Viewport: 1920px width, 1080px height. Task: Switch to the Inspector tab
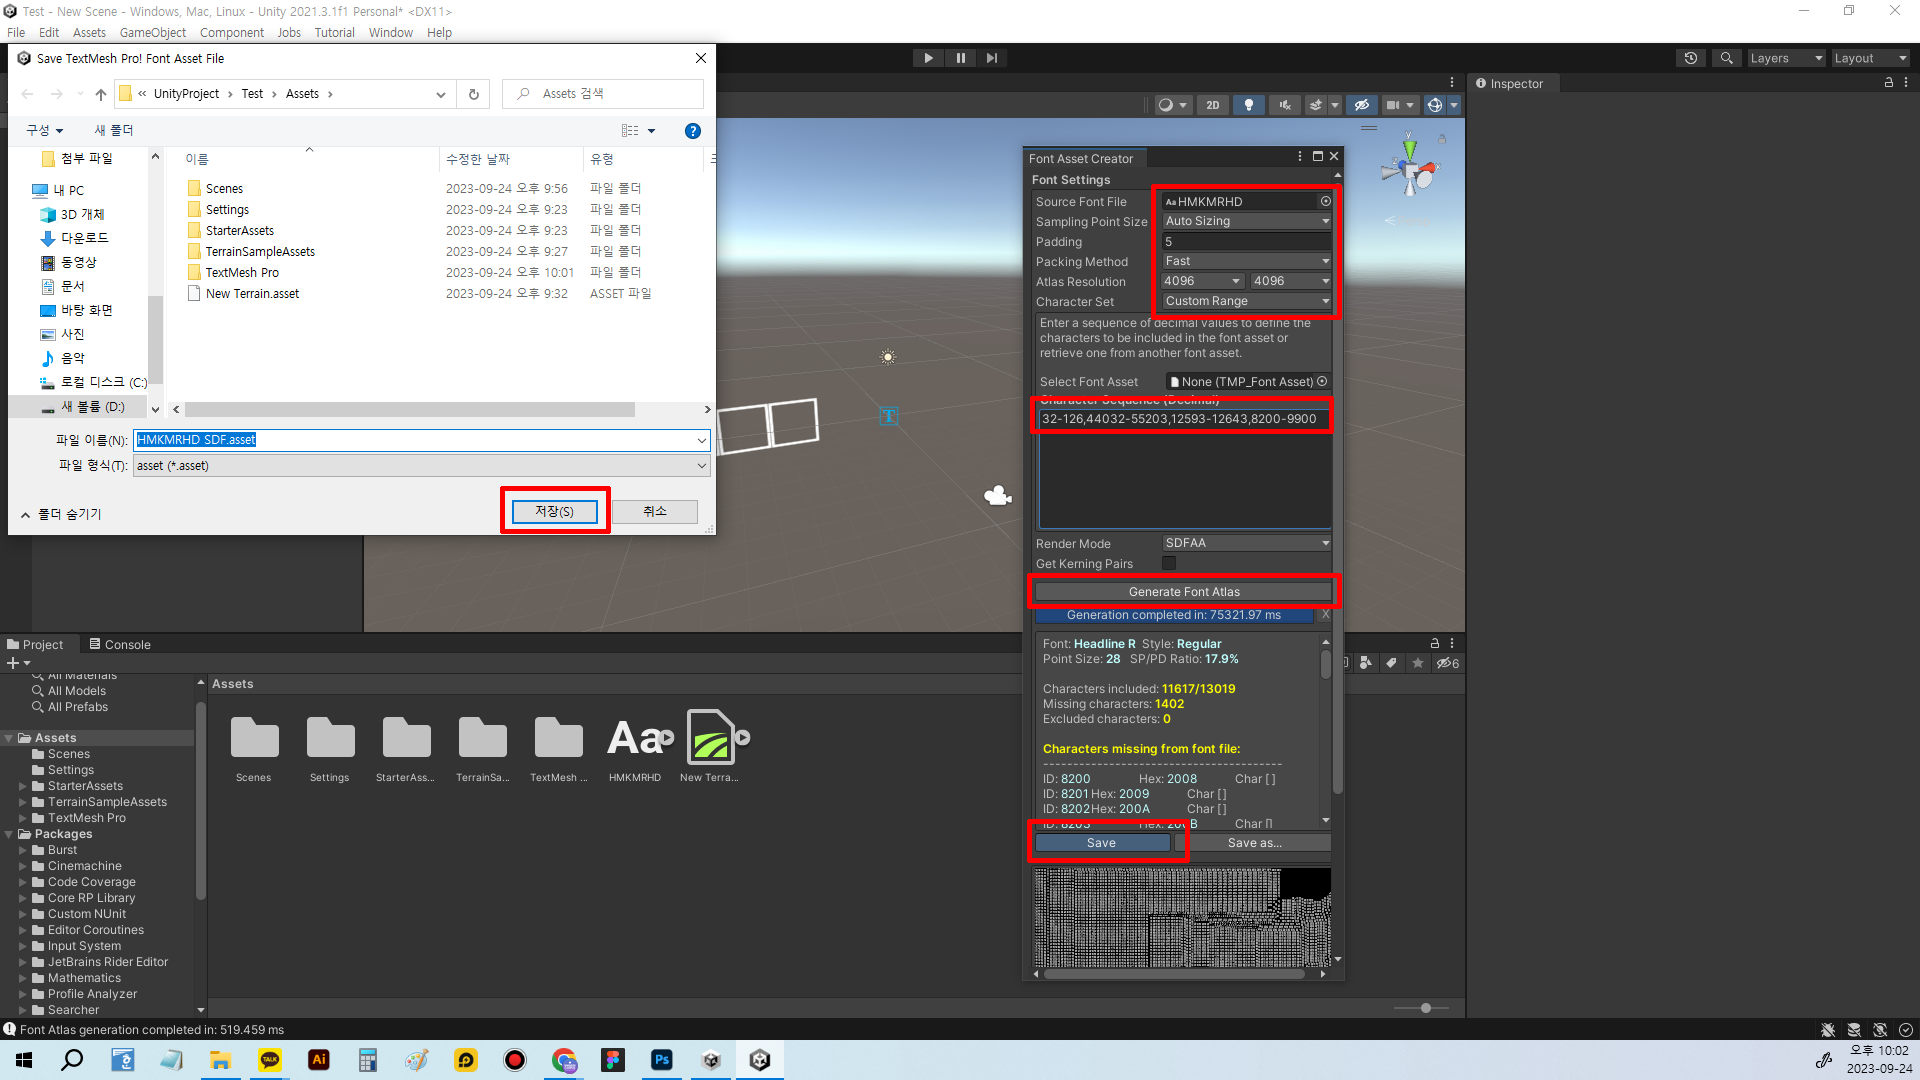coord(1510,84)
